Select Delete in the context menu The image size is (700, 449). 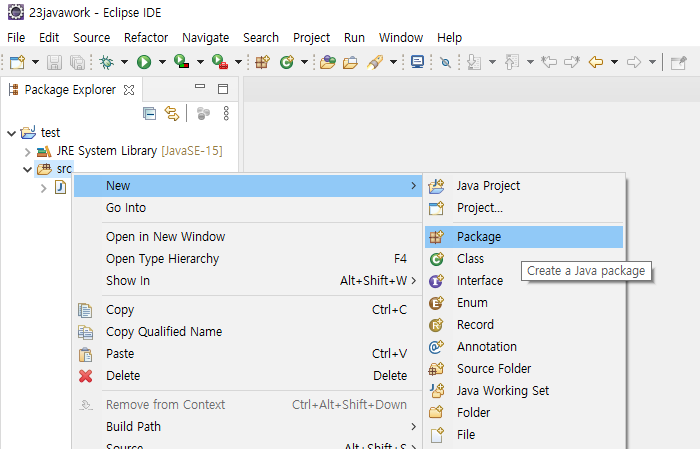click(x=248, y=376)
